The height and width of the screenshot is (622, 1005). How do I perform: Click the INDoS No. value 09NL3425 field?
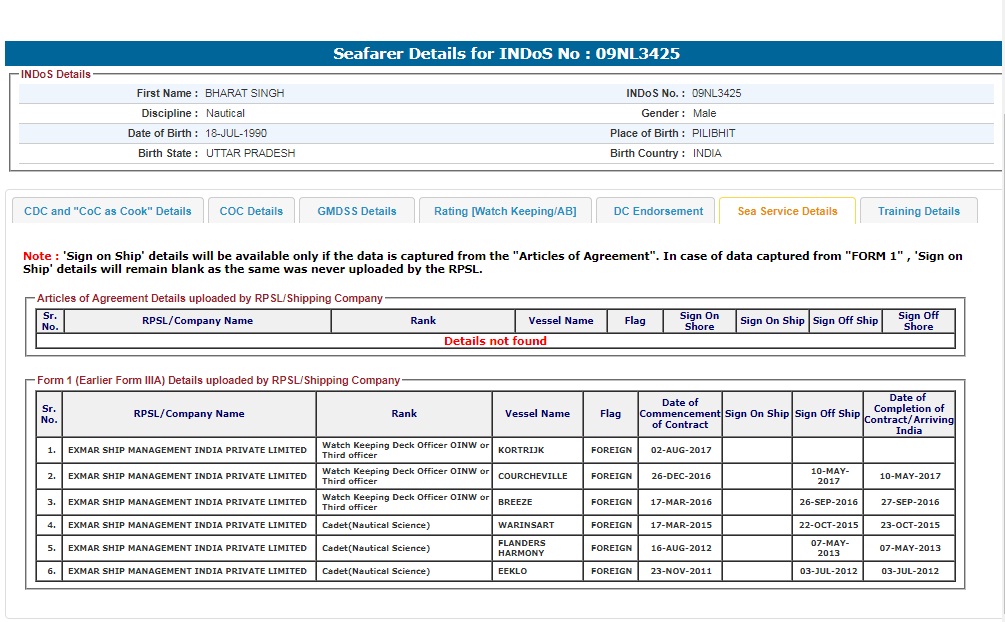coord(716,93)
